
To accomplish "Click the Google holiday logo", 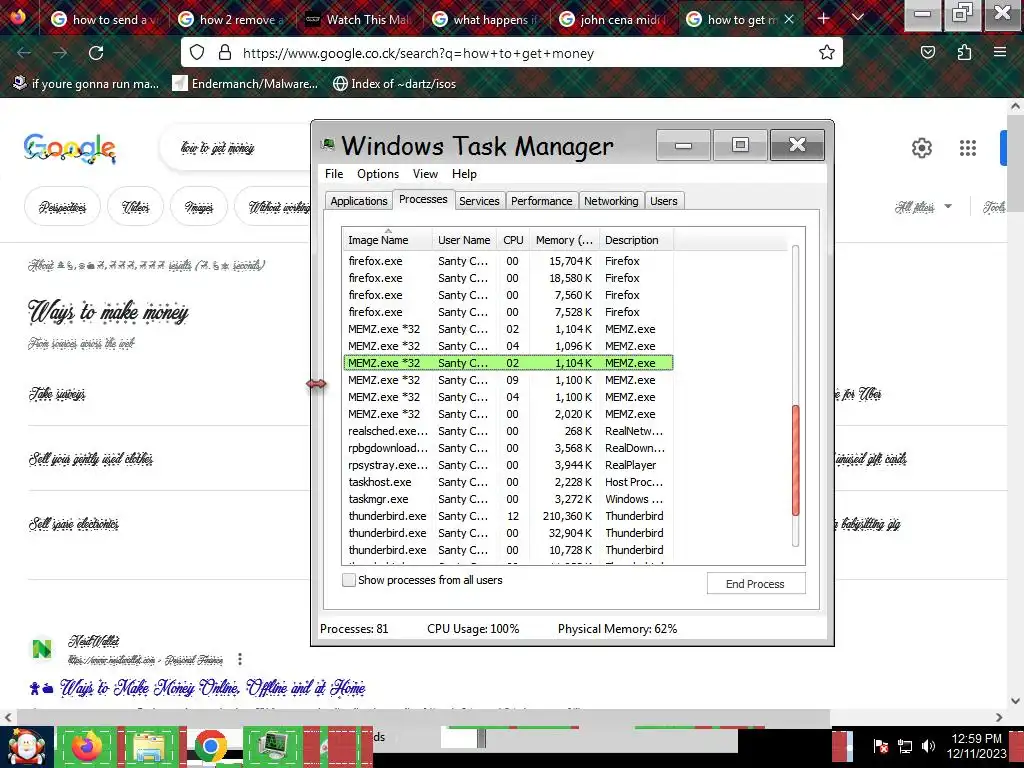I will (70, 148).
